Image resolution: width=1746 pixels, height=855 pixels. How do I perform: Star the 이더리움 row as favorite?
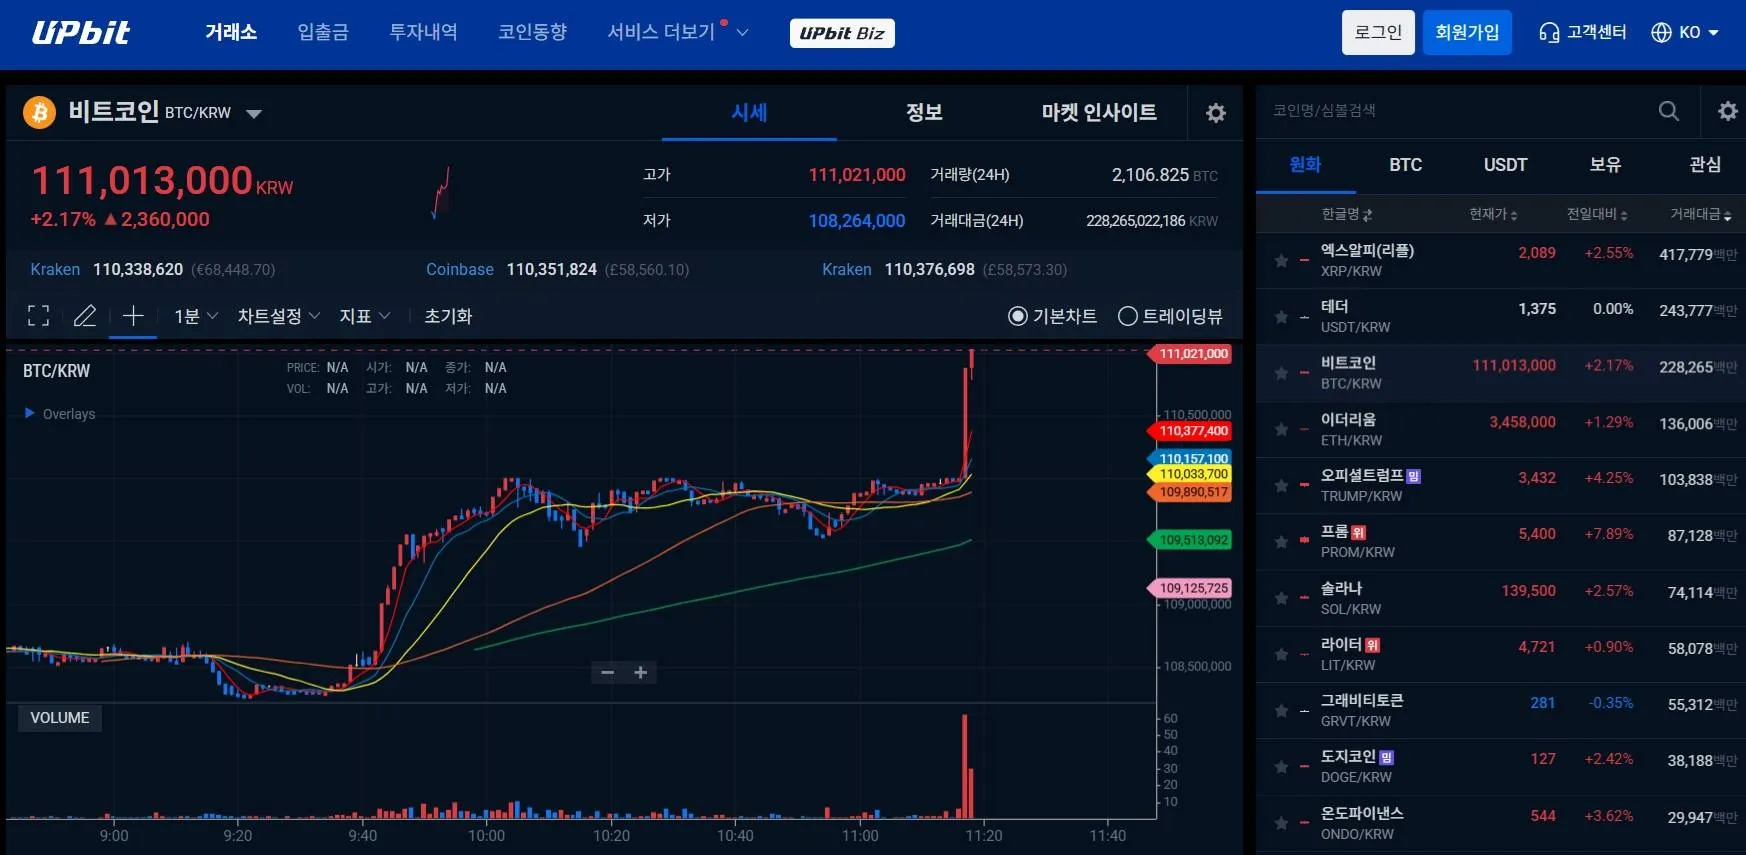(1281, 430)
